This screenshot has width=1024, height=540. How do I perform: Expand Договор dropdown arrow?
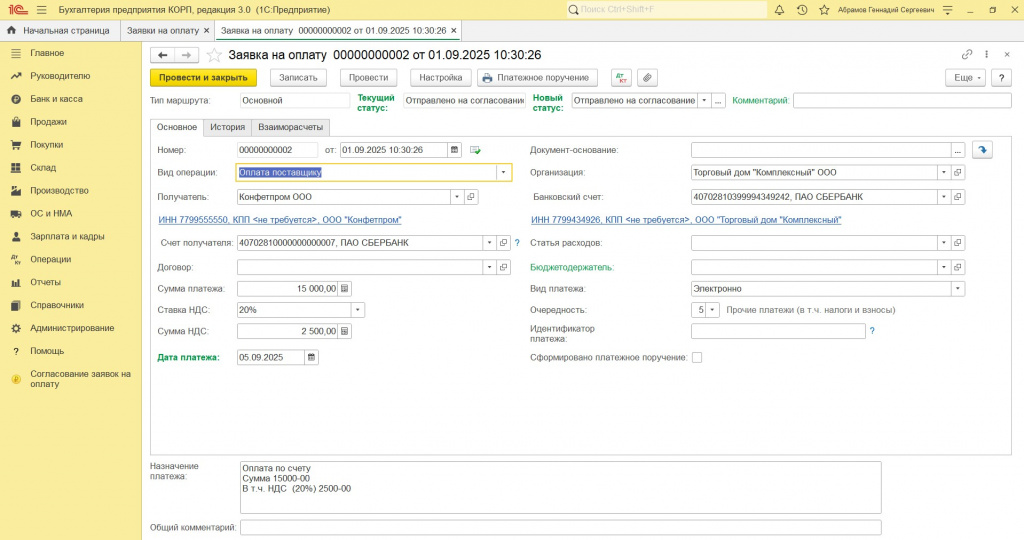tap(489, 267)
